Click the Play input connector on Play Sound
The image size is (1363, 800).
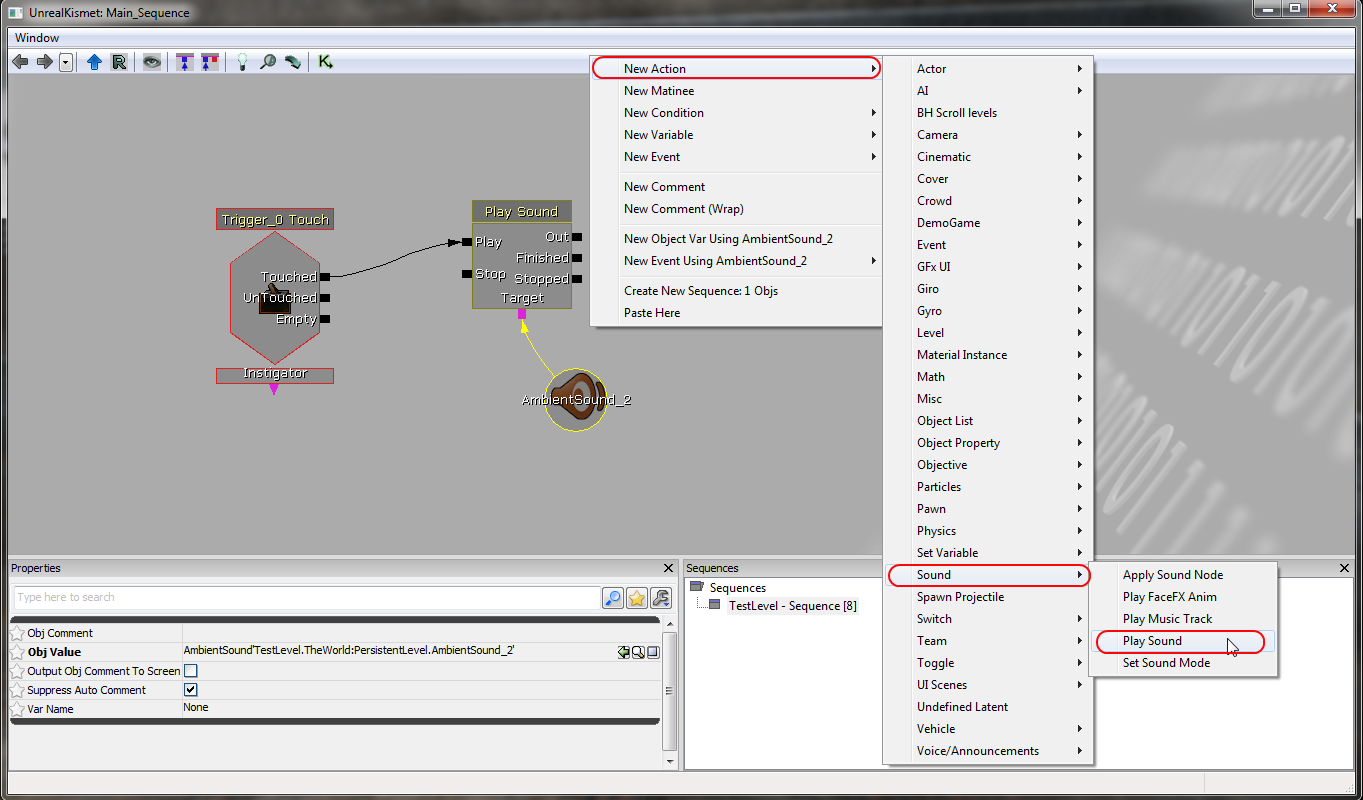pyautogui.click(x=467, y=241)
